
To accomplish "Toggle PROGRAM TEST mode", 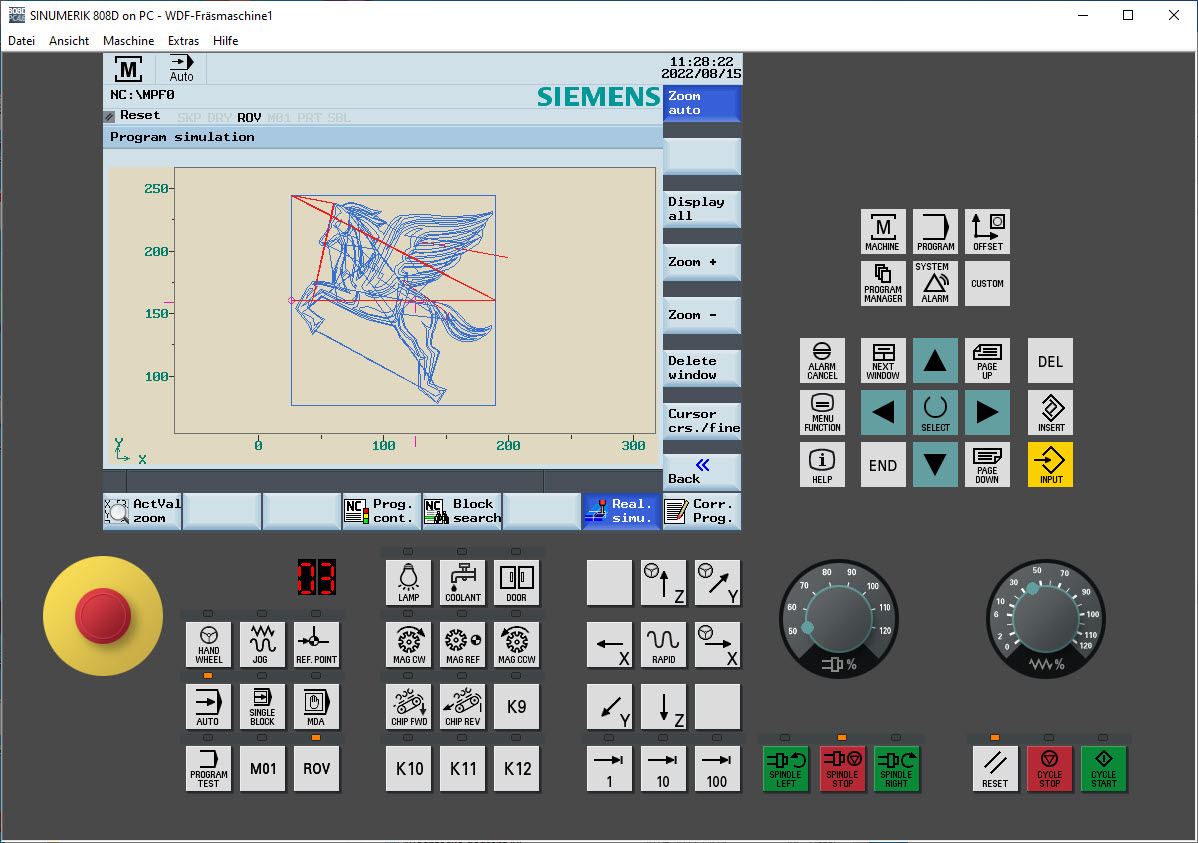I will [209, 769].
